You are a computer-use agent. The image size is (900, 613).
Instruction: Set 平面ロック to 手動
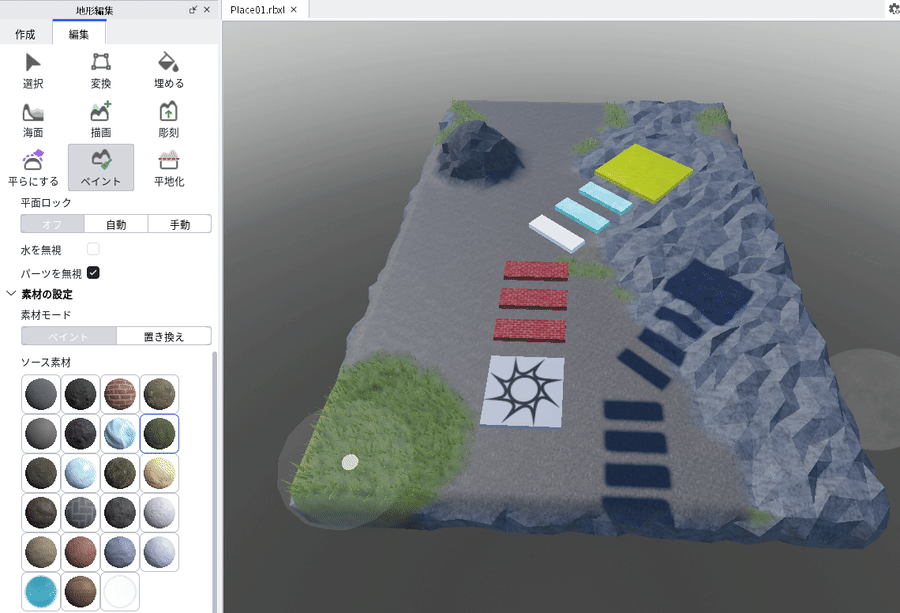180,224
